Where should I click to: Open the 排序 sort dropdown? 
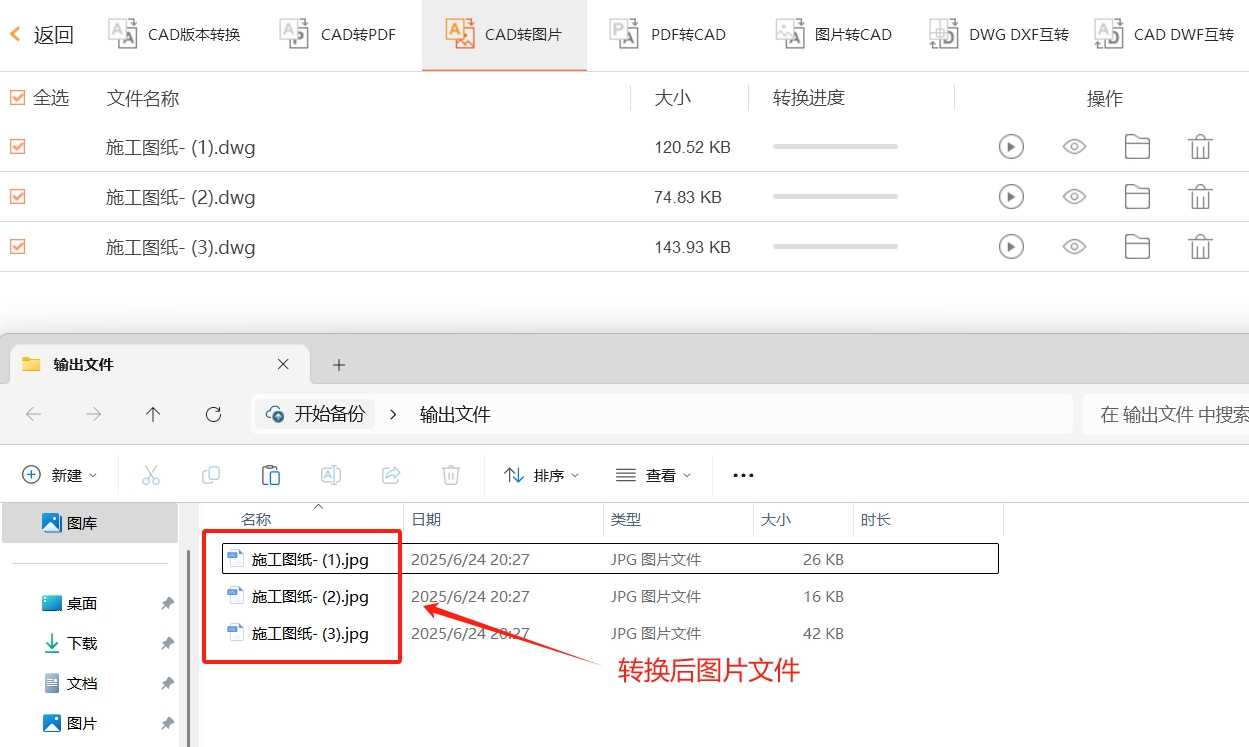541,475
